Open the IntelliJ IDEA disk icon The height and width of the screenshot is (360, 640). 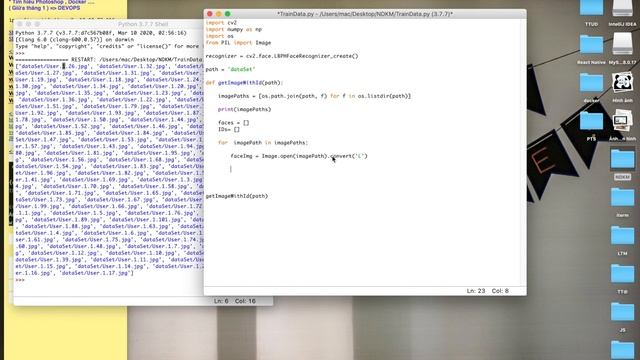622,8
